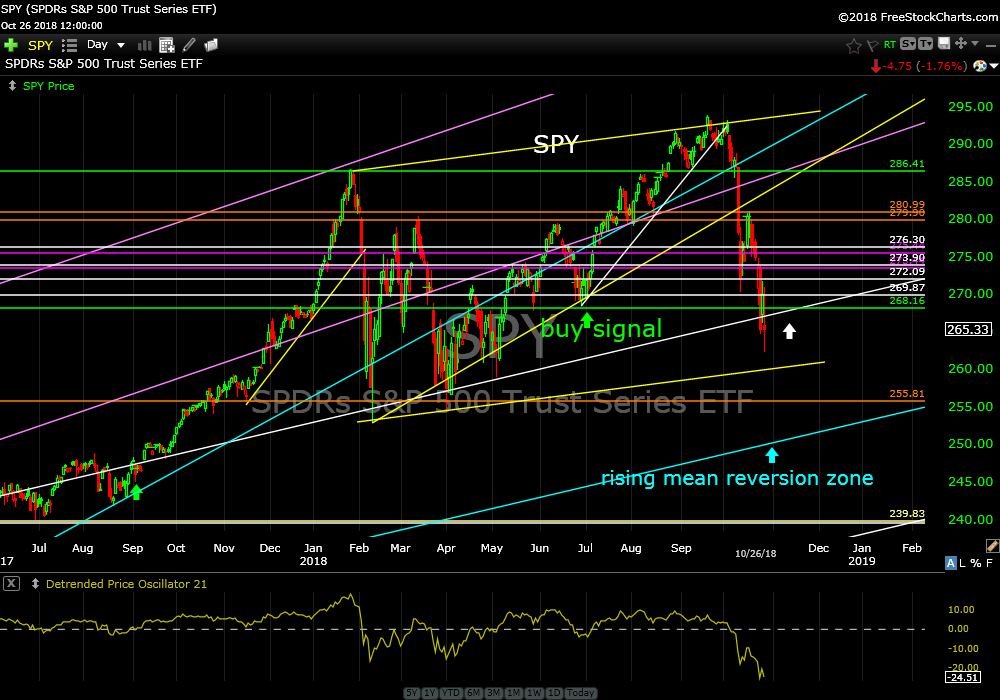The image size is (1000, 700).
Task: Open the watchlist icon next to SPY
Action: click(x=69, y=45)
